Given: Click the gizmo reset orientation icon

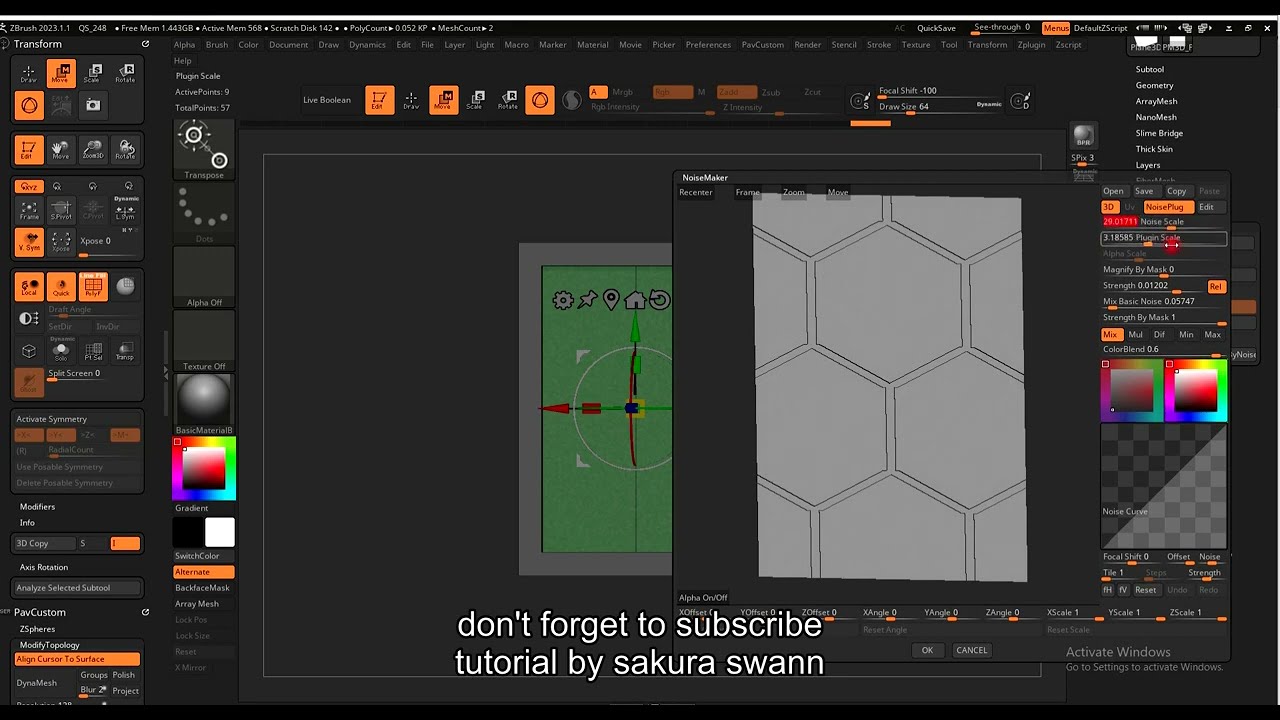Looking at the screenshot, I should (x=659, y=300).
